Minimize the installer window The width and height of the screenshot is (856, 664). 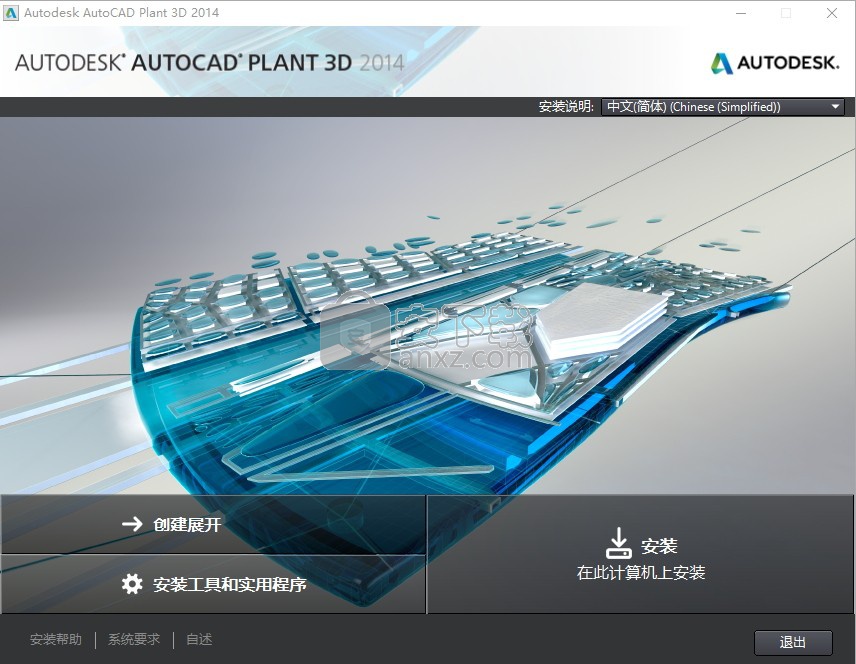pos(741,13)
